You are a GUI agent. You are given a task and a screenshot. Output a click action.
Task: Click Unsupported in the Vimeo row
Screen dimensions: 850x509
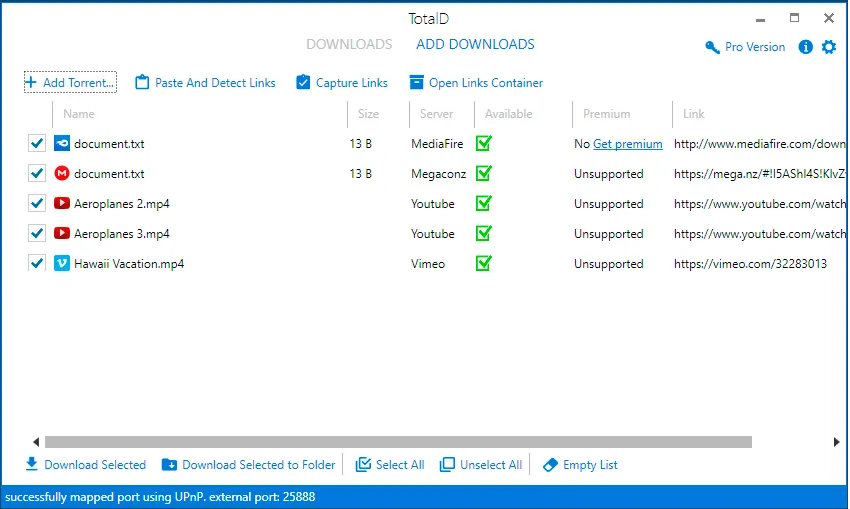coord(609,264)
